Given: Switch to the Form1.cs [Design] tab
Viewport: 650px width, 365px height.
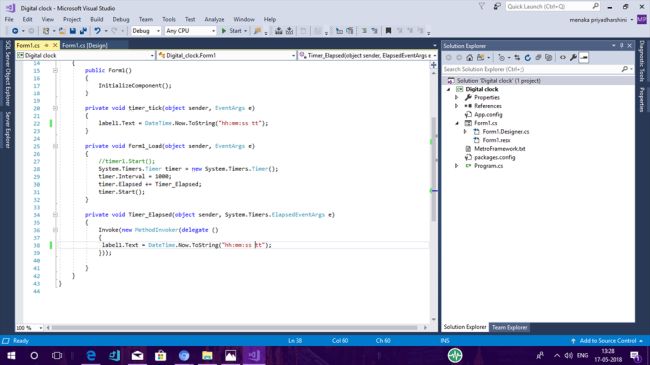Looking at the screenshot, I should click(x=85, y=45).
